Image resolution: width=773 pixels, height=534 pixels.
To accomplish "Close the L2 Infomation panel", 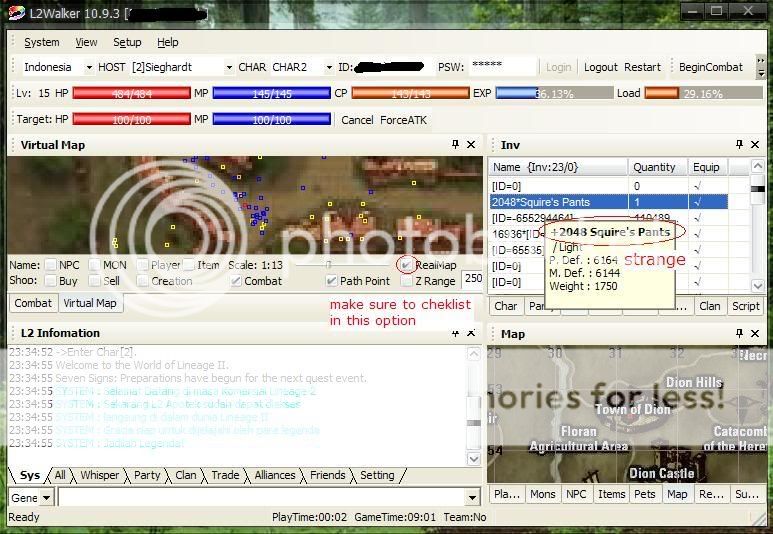I will 471,333.
